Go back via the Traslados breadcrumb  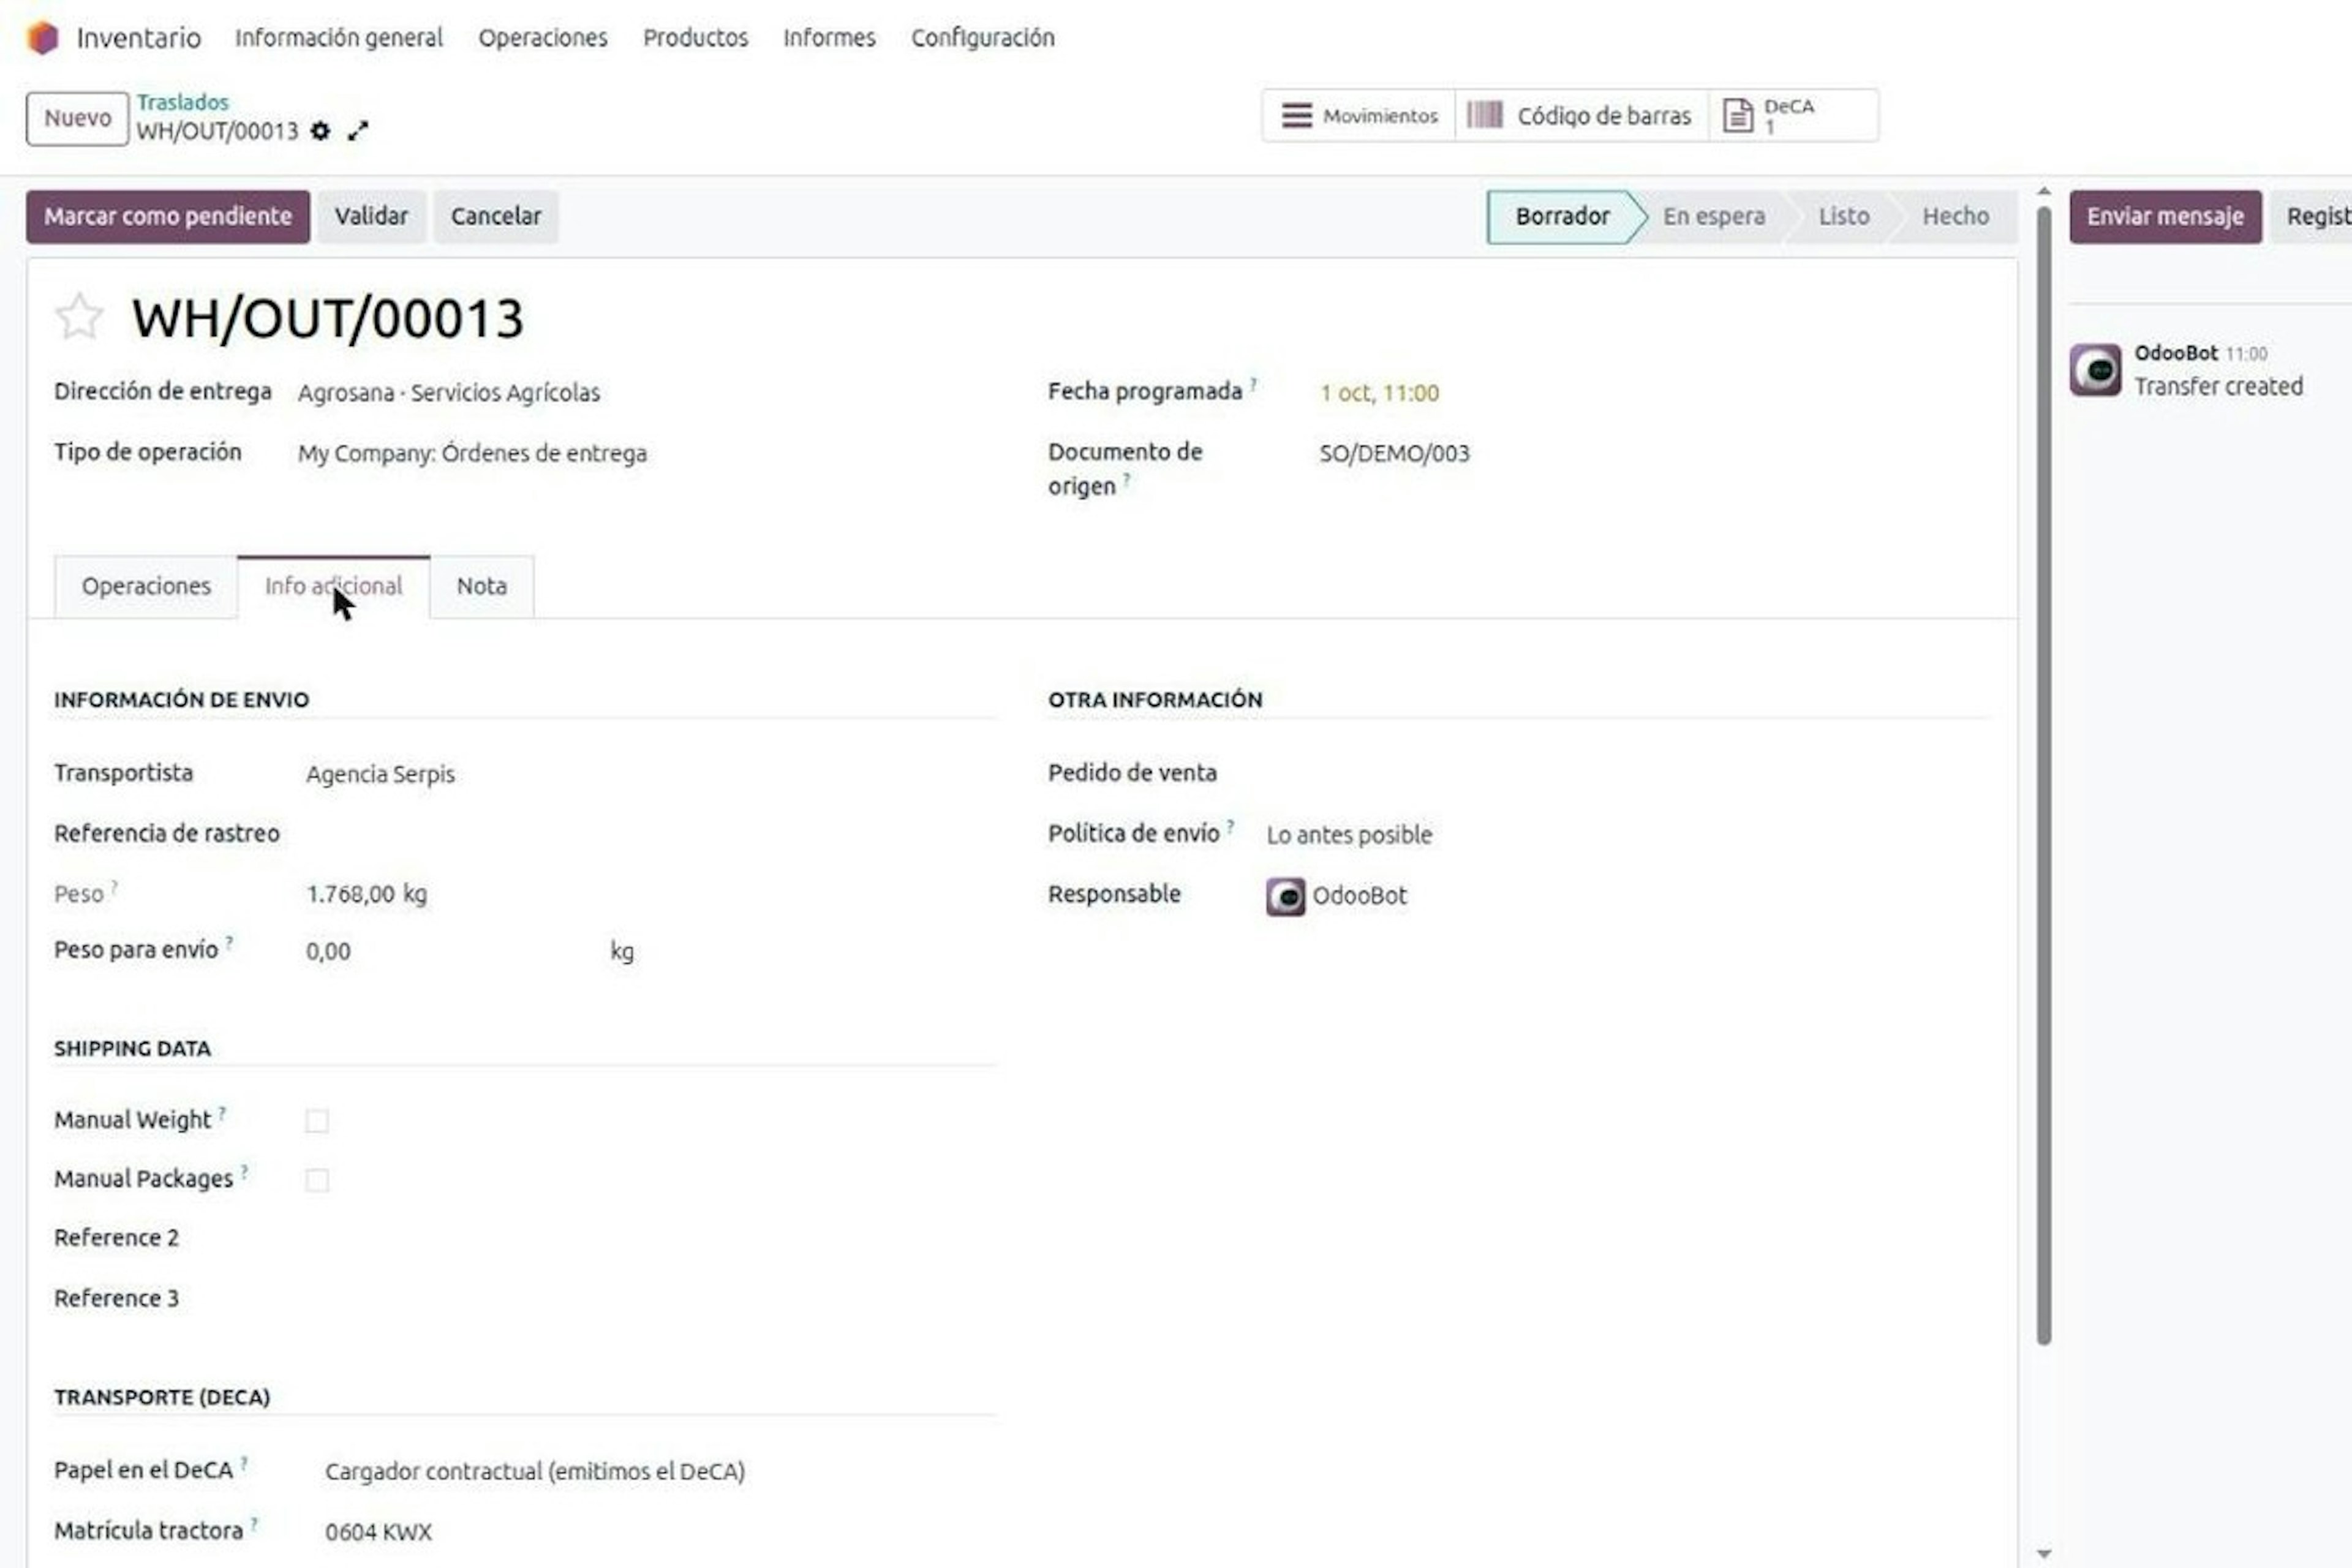coord(182,102)
